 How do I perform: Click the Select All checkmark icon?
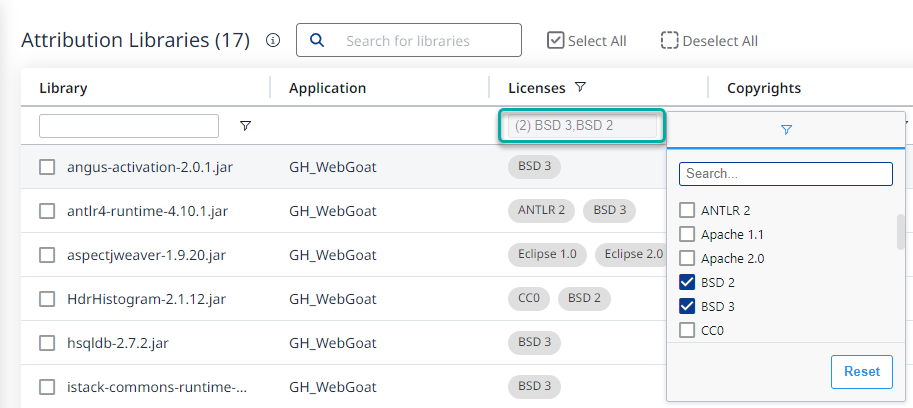click(556, 41)
